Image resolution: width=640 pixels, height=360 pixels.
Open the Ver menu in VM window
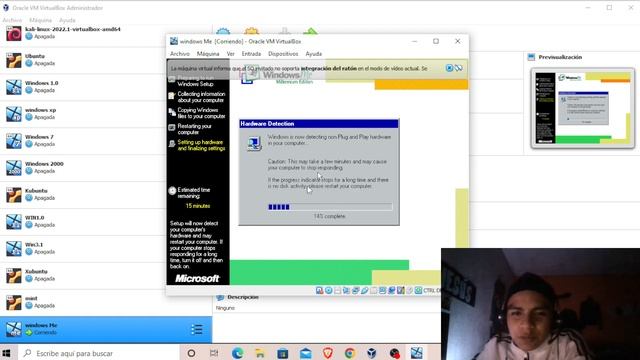click(x=231, y=53)
